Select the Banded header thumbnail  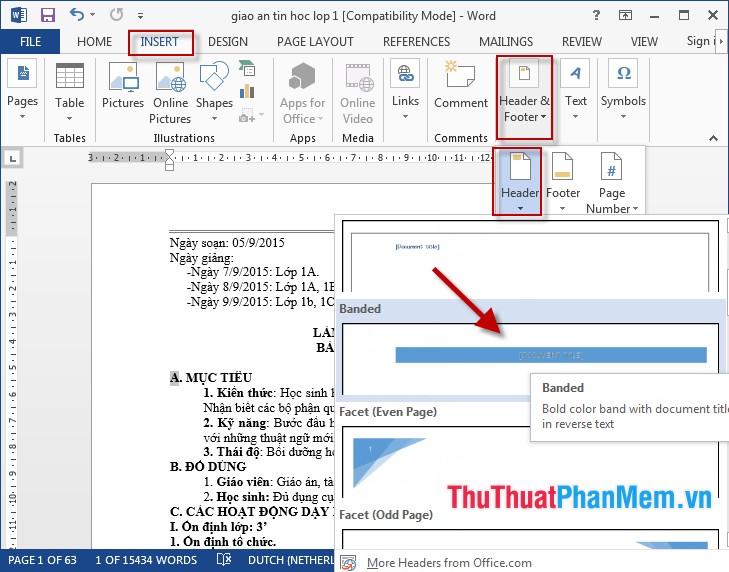point(530,359)
